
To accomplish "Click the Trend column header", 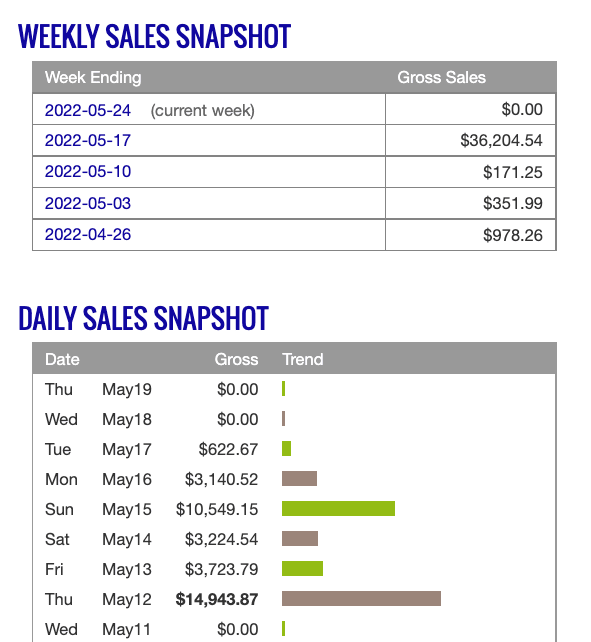I will click(303, 359).
